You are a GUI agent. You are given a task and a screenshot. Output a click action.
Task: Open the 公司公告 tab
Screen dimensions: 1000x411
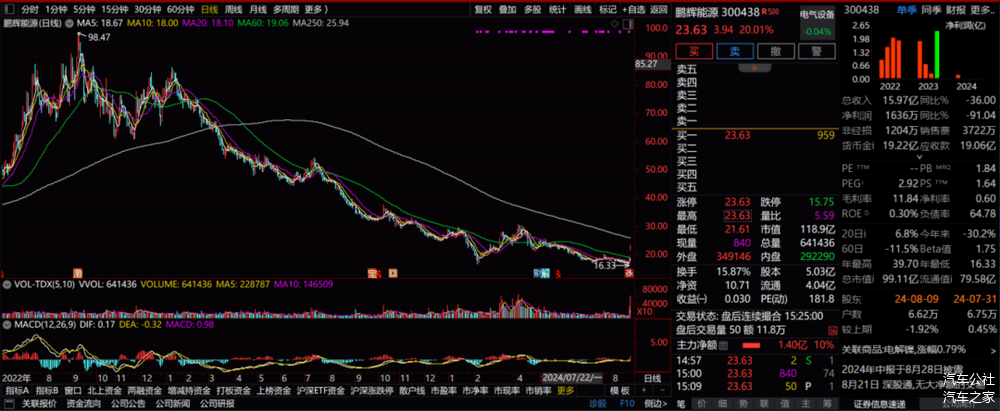128,404
